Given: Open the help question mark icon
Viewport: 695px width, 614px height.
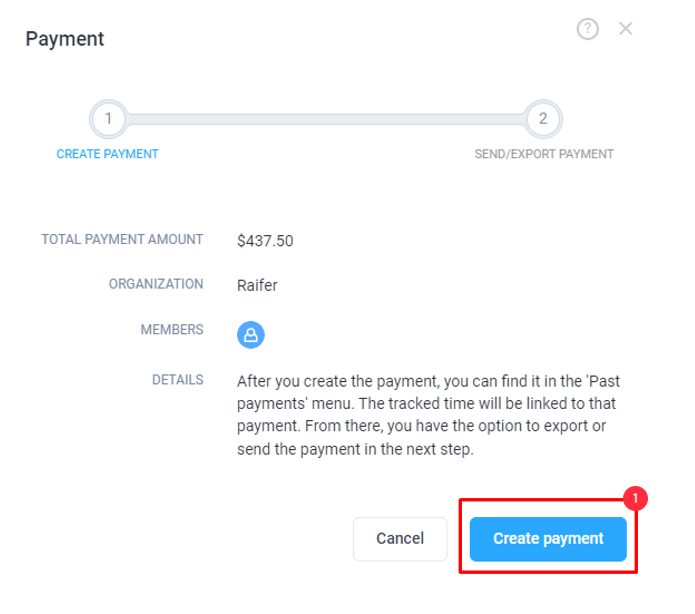Looking at the screenshot, I should [587, 29].
